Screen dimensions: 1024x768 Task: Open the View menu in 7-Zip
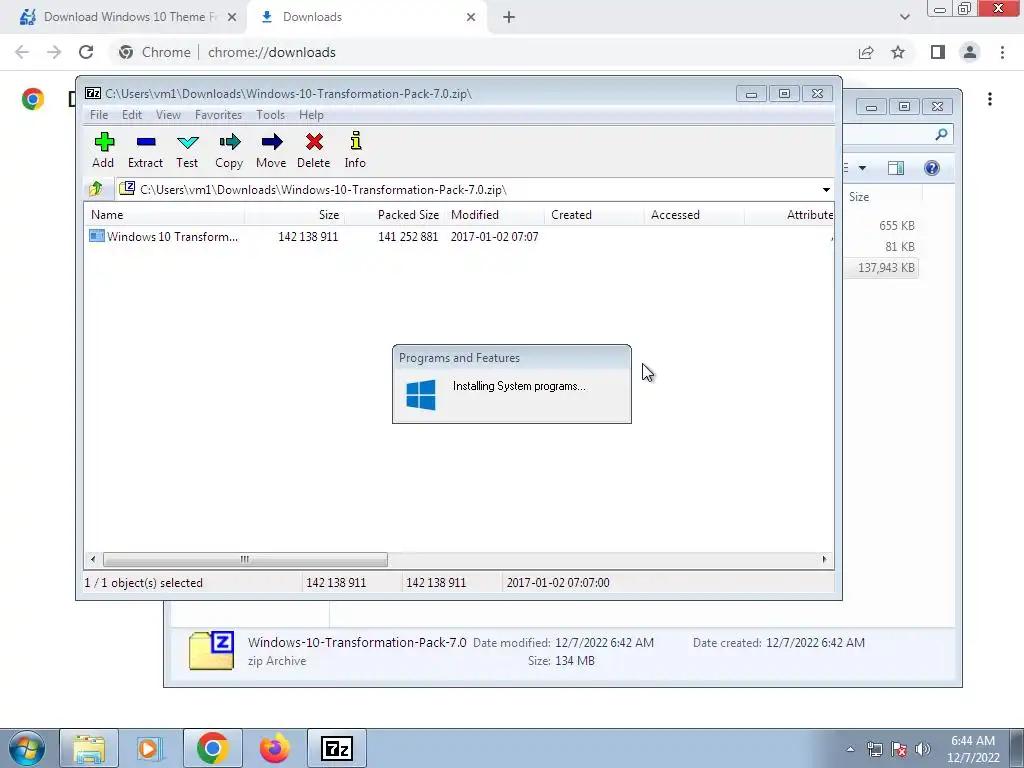tap(168, 115)
